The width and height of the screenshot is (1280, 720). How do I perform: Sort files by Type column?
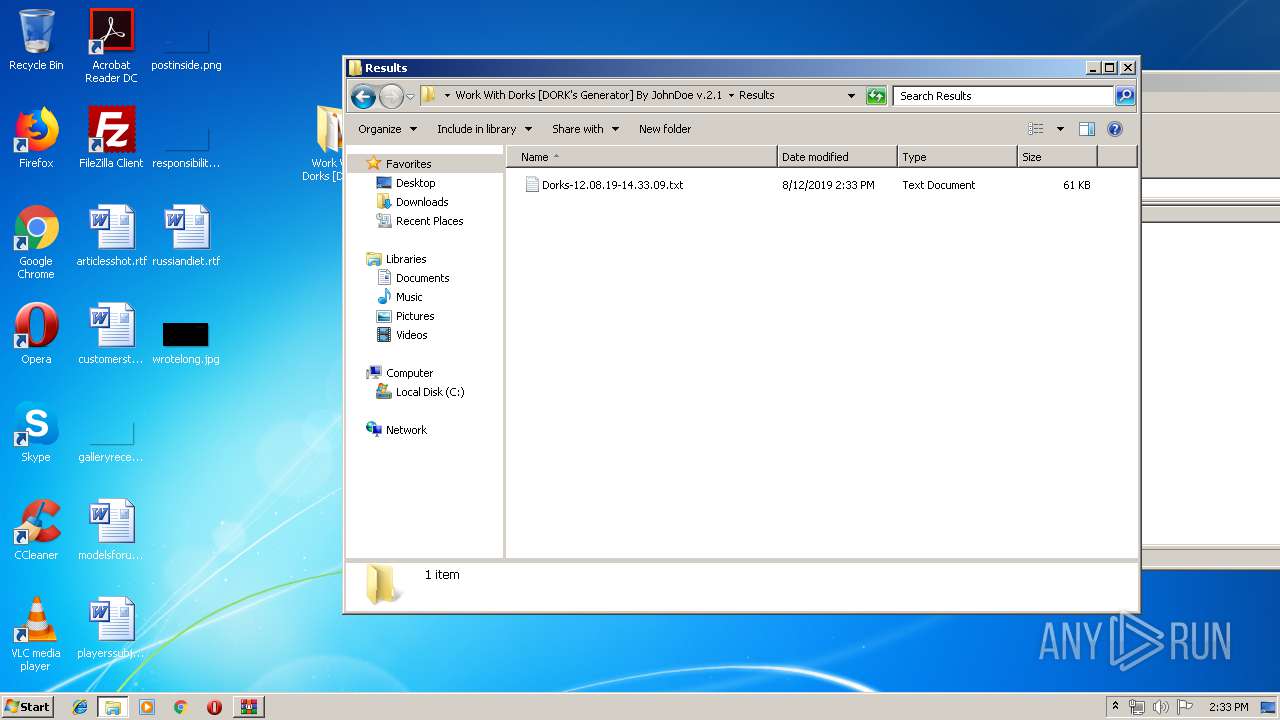tap(957, 157)
